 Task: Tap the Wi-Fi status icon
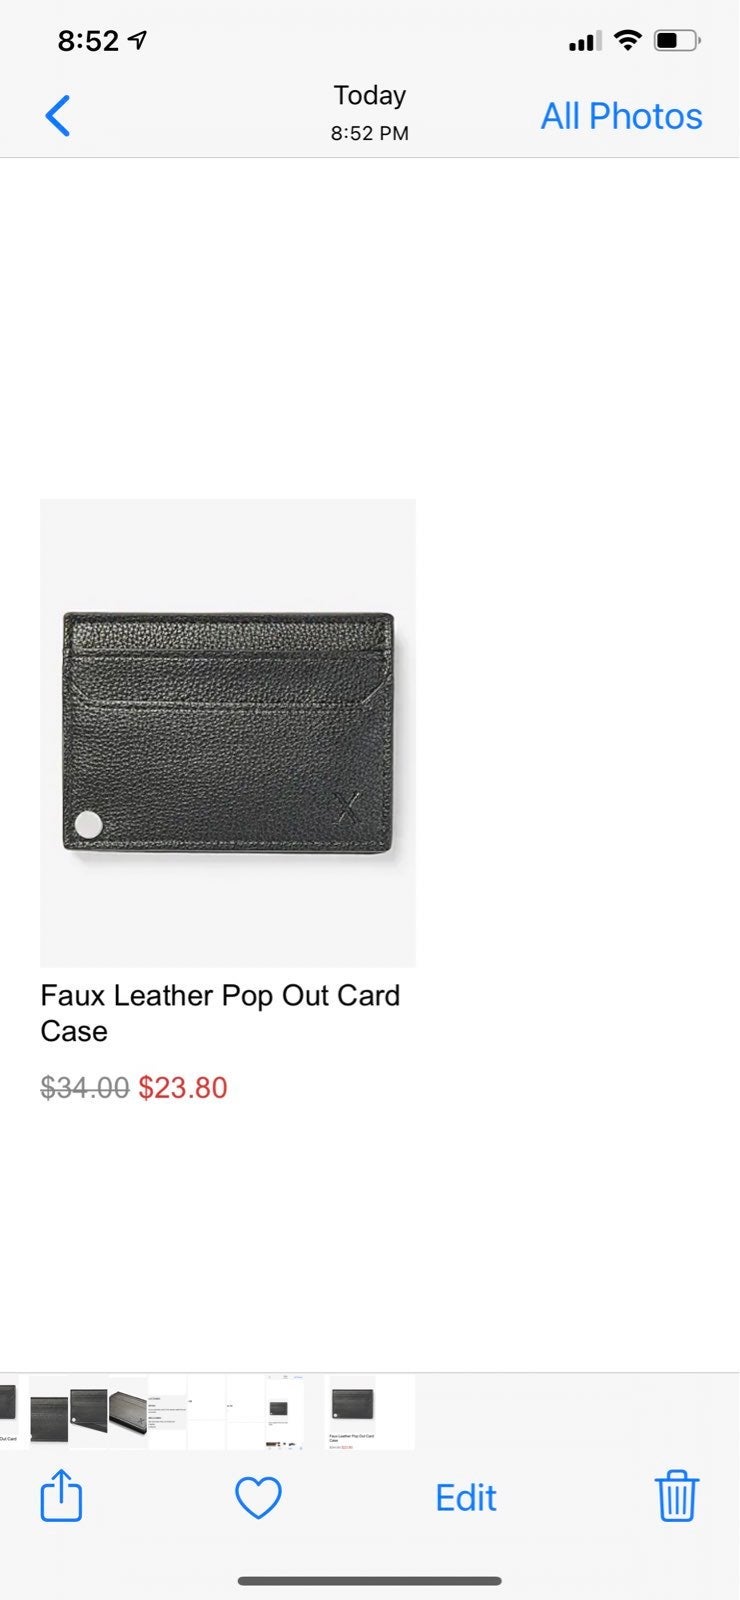(x=627, y=40)
